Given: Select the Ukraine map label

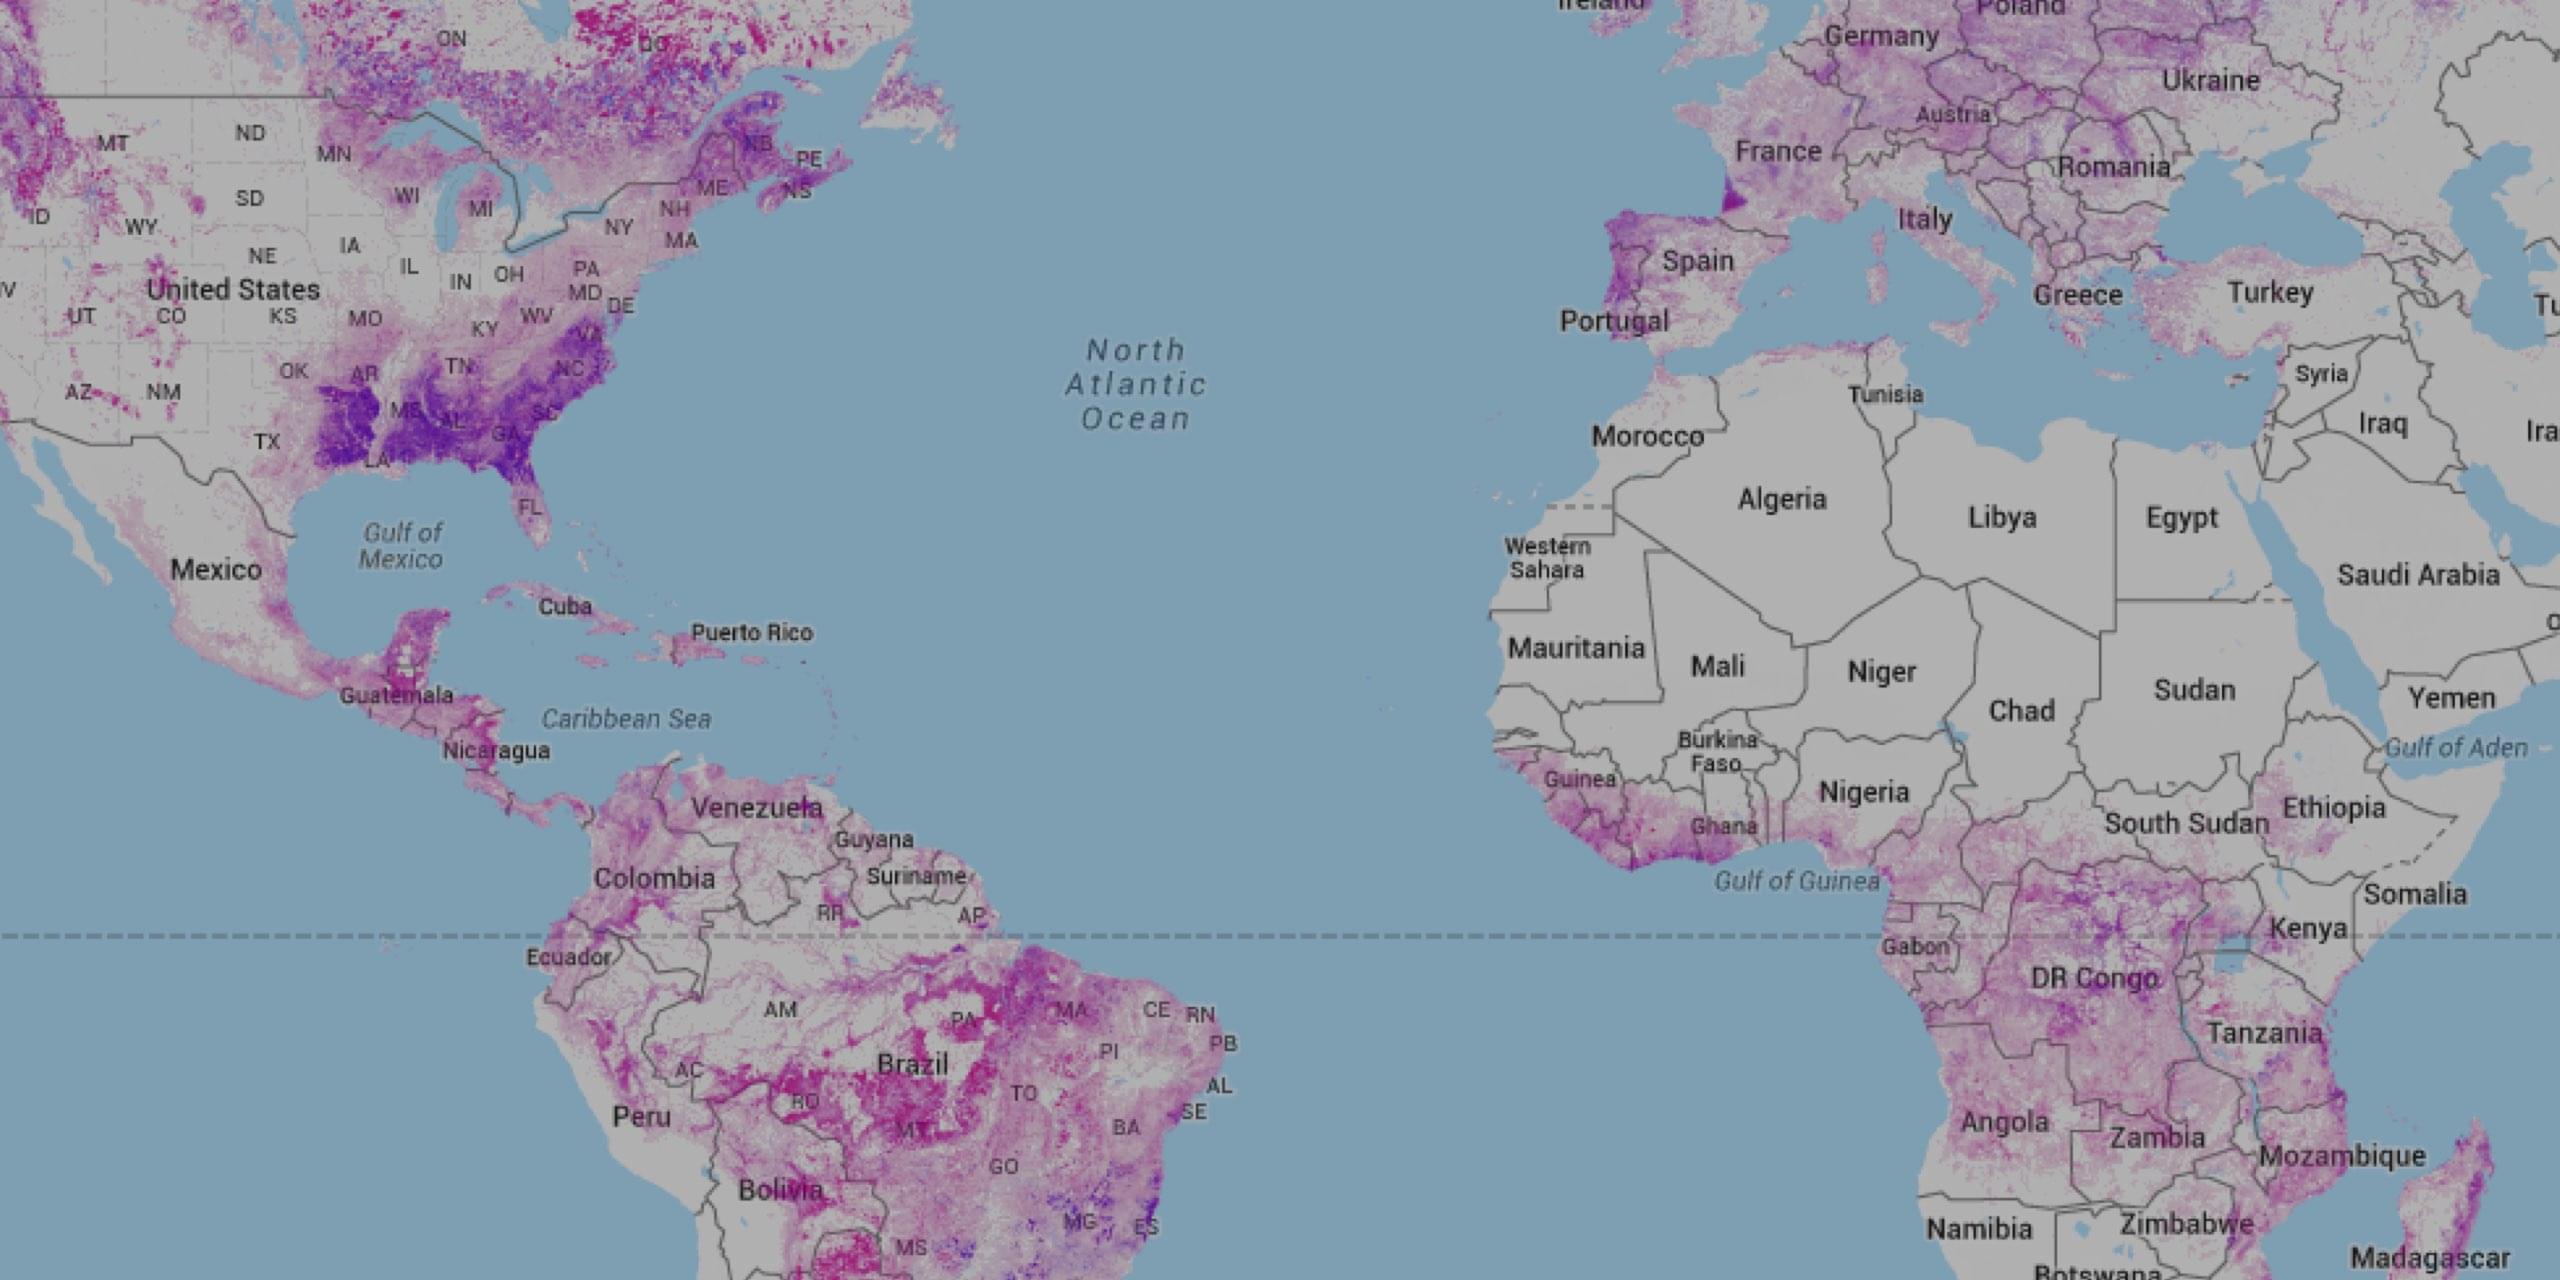Looking at the screenshot, I should pyautogui.click(x=2211, y=80).
